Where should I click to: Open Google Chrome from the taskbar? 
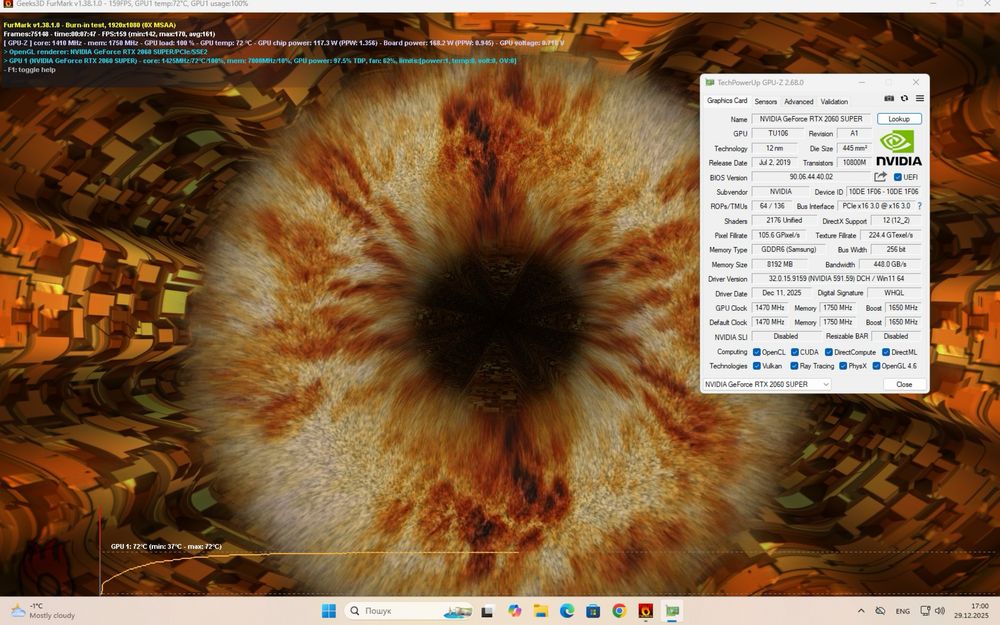click(619, 611)
